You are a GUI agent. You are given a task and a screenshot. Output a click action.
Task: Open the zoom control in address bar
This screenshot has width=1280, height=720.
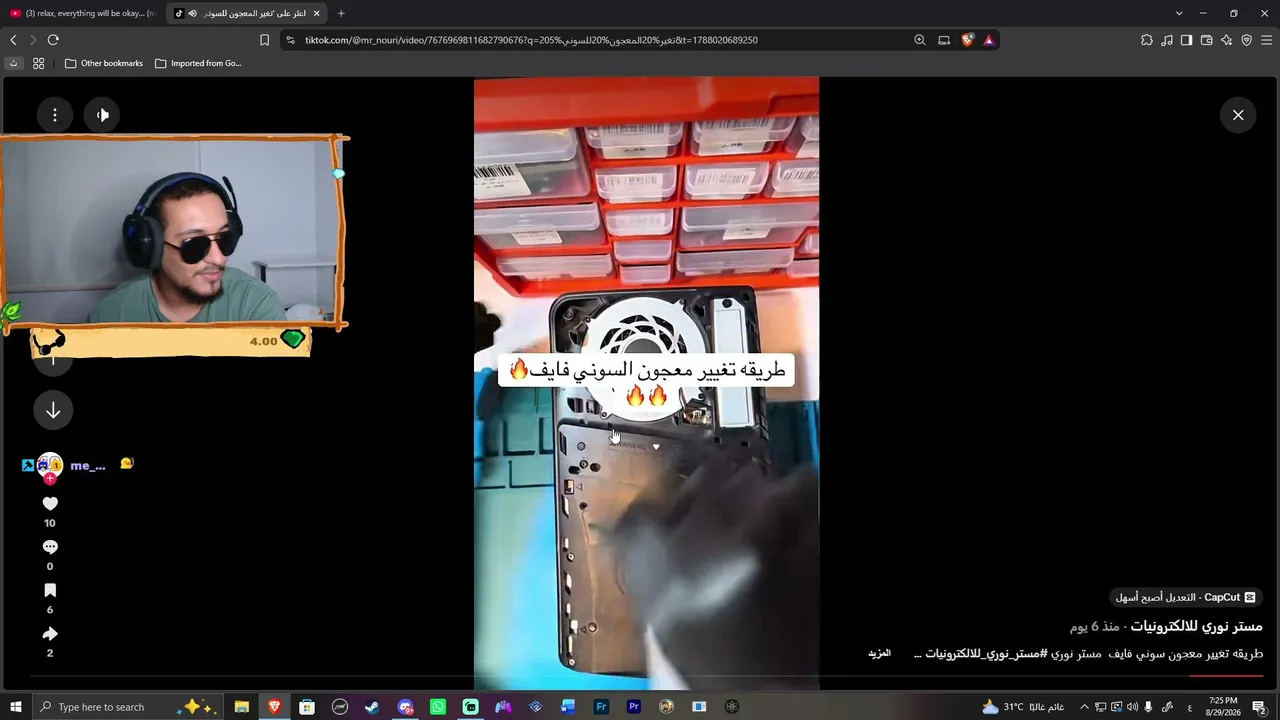coord(919,40)
